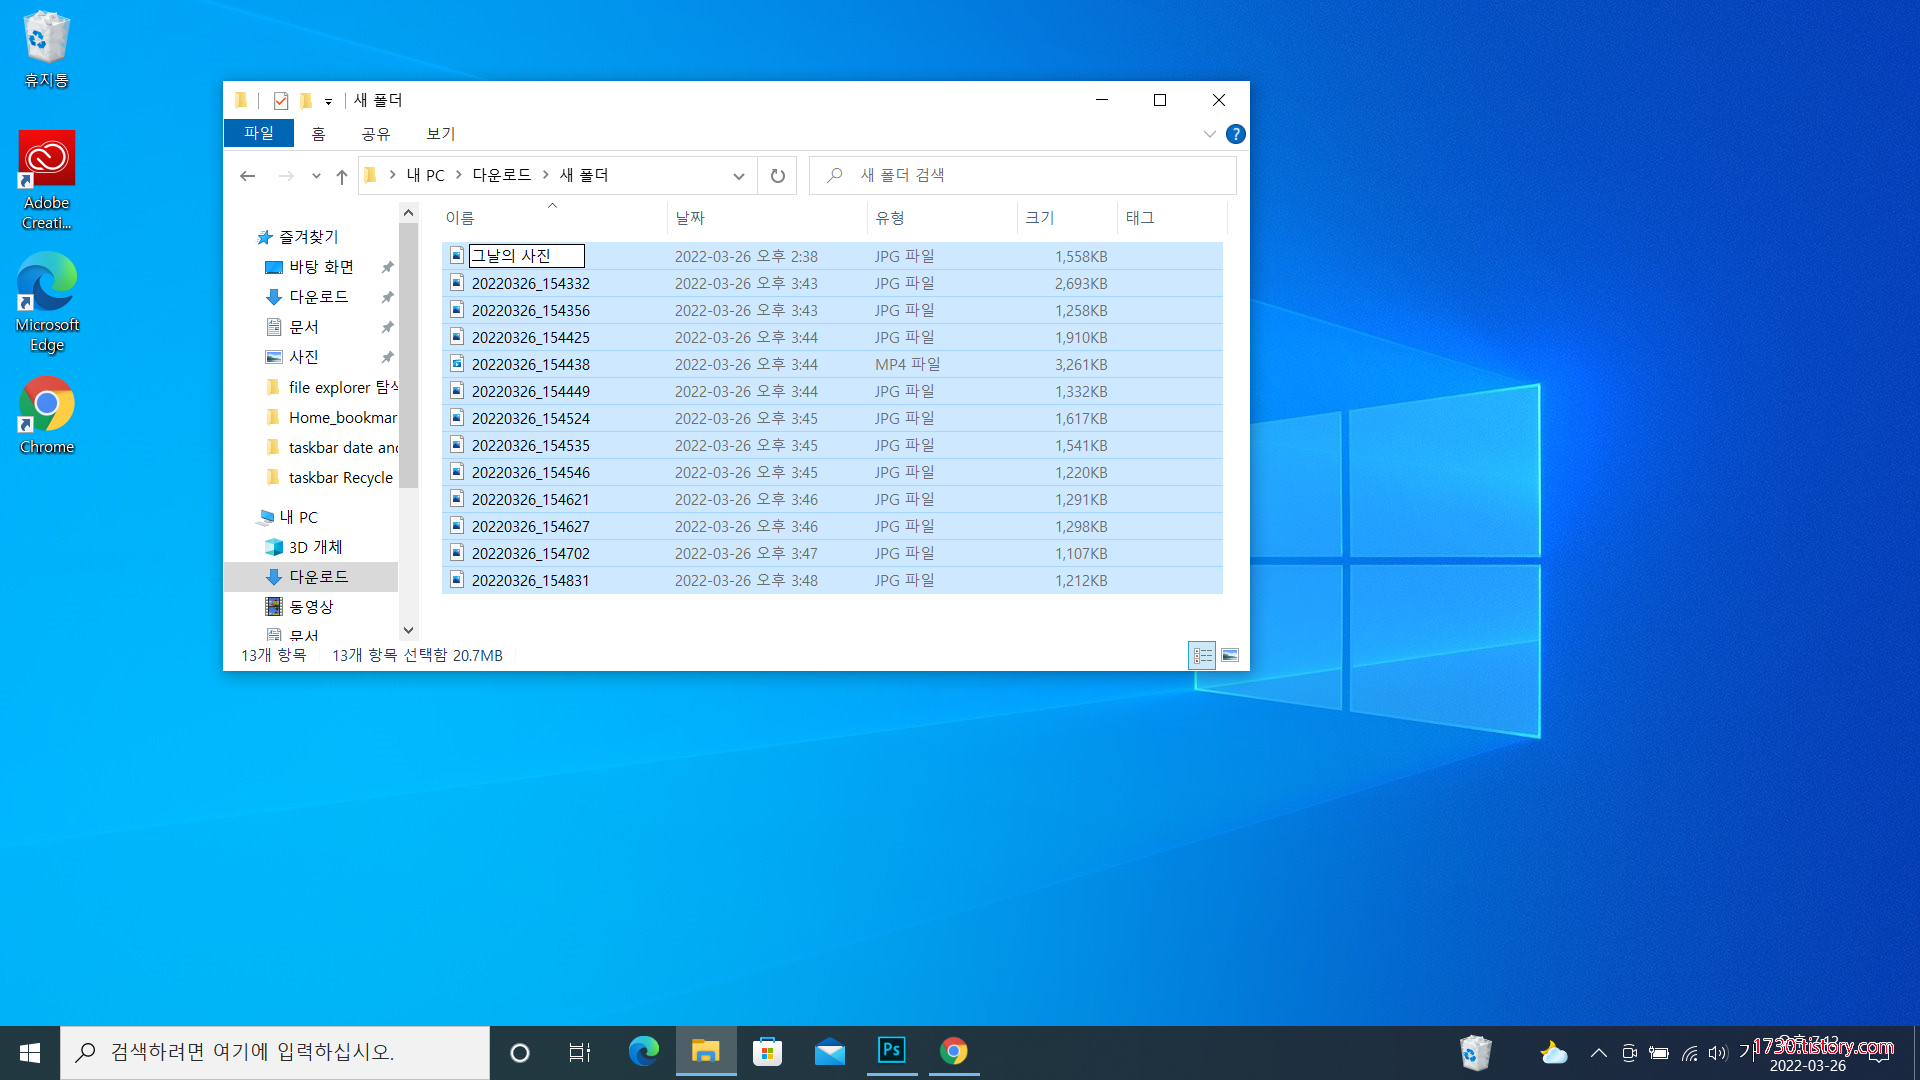Open the 파일 menu tab
1920x1080 pixels.
click(258, 133)
